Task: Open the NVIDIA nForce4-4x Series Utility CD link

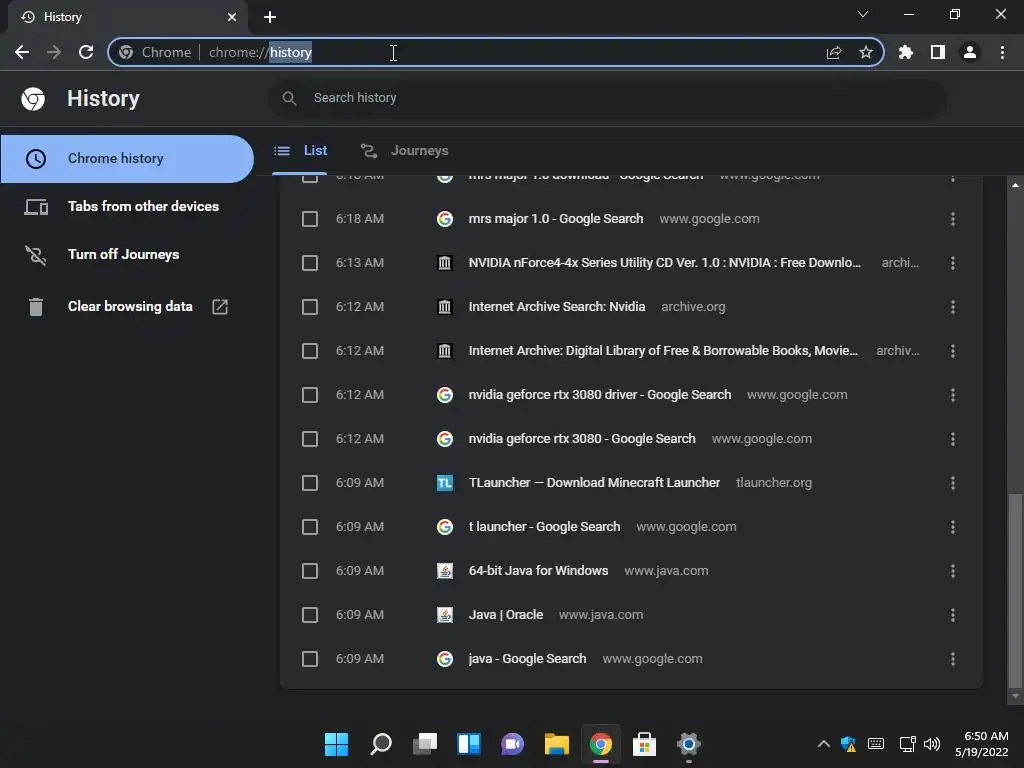Action: (664, 263)
